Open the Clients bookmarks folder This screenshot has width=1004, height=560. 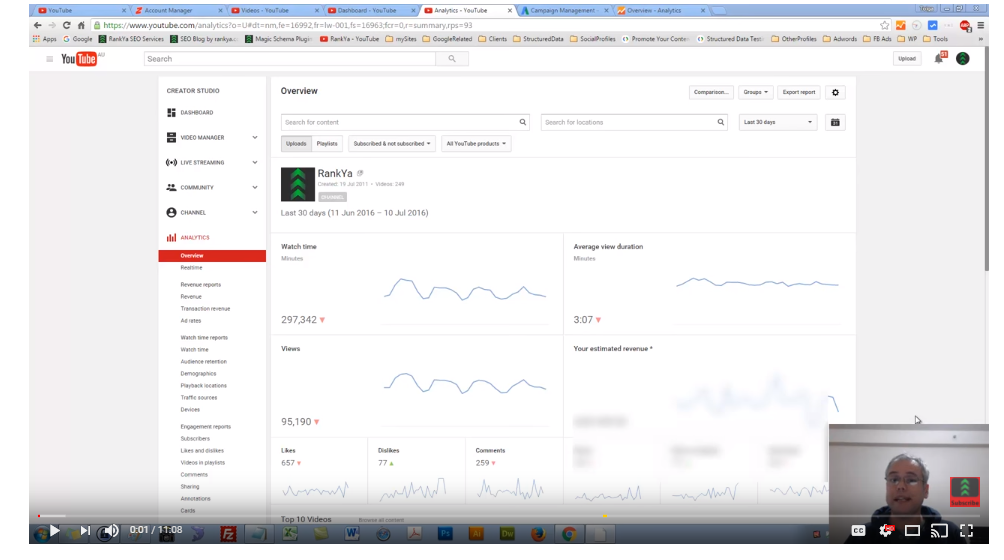tap(492, 39)
